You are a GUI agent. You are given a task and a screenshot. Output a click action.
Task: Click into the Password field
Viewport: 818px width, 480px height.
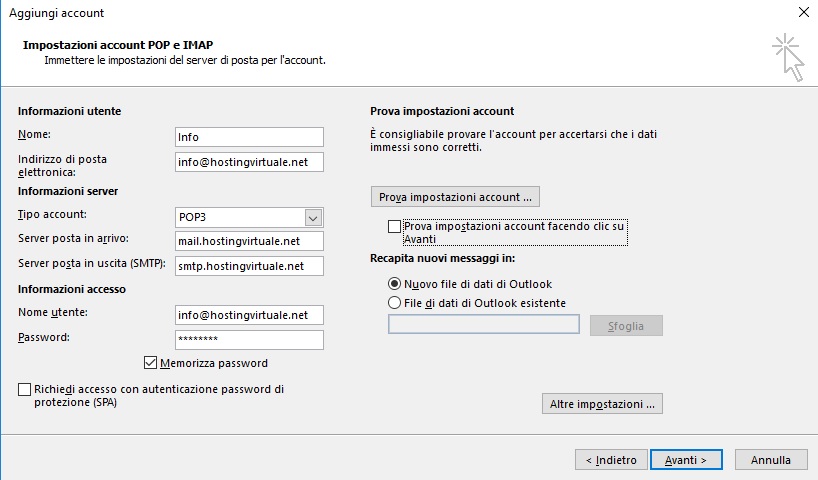coord(249,340)
